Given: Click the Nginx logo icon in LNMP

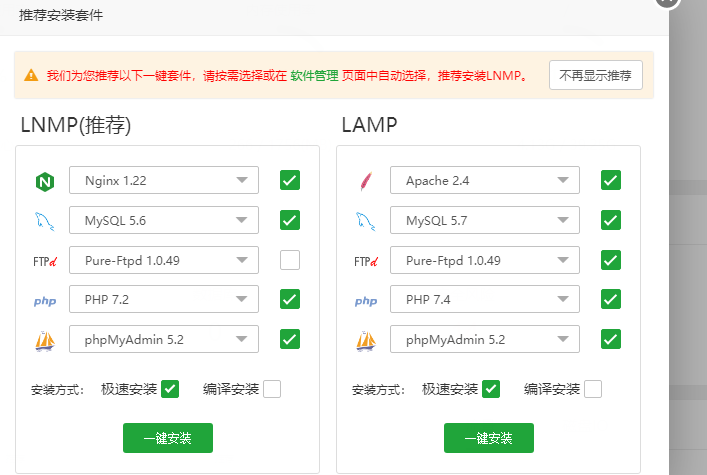Looking at the screenshot, I should click(x=45, y=182).
